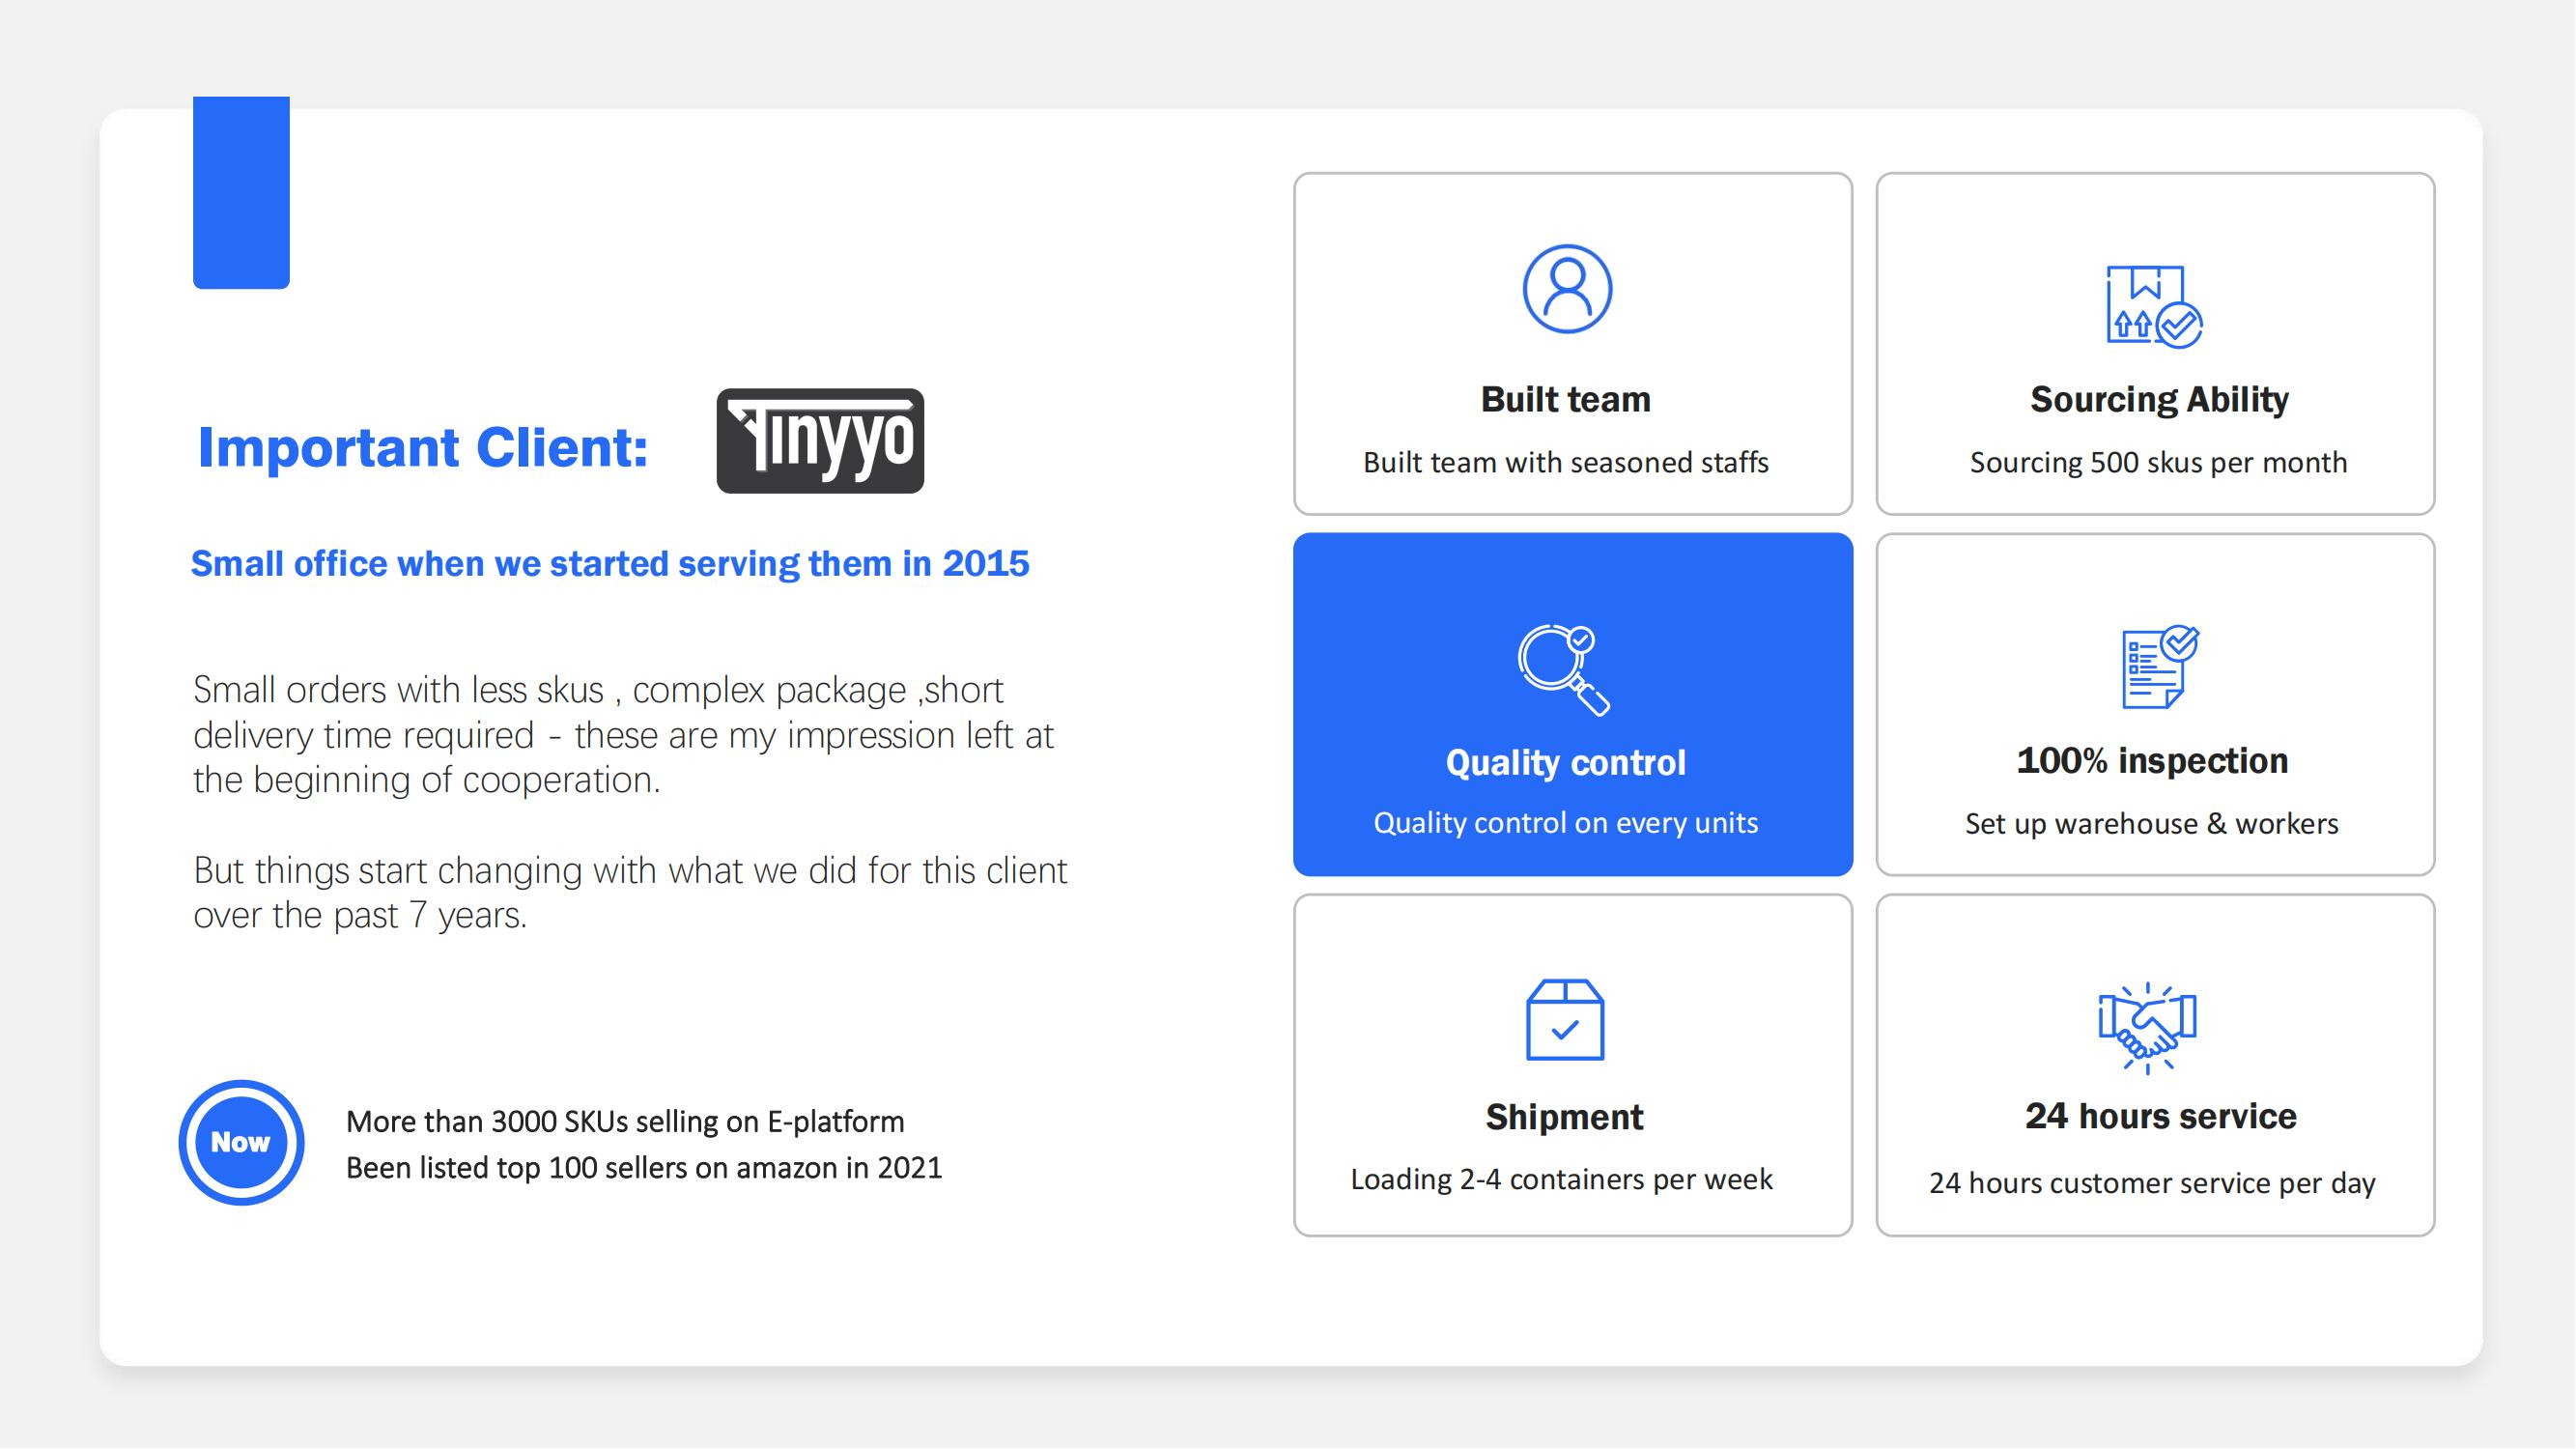Viewport: 2576px width, 1449px height.
Task: Click 'More than 3000 SKUs selling' line
Action: (625, 1122)
